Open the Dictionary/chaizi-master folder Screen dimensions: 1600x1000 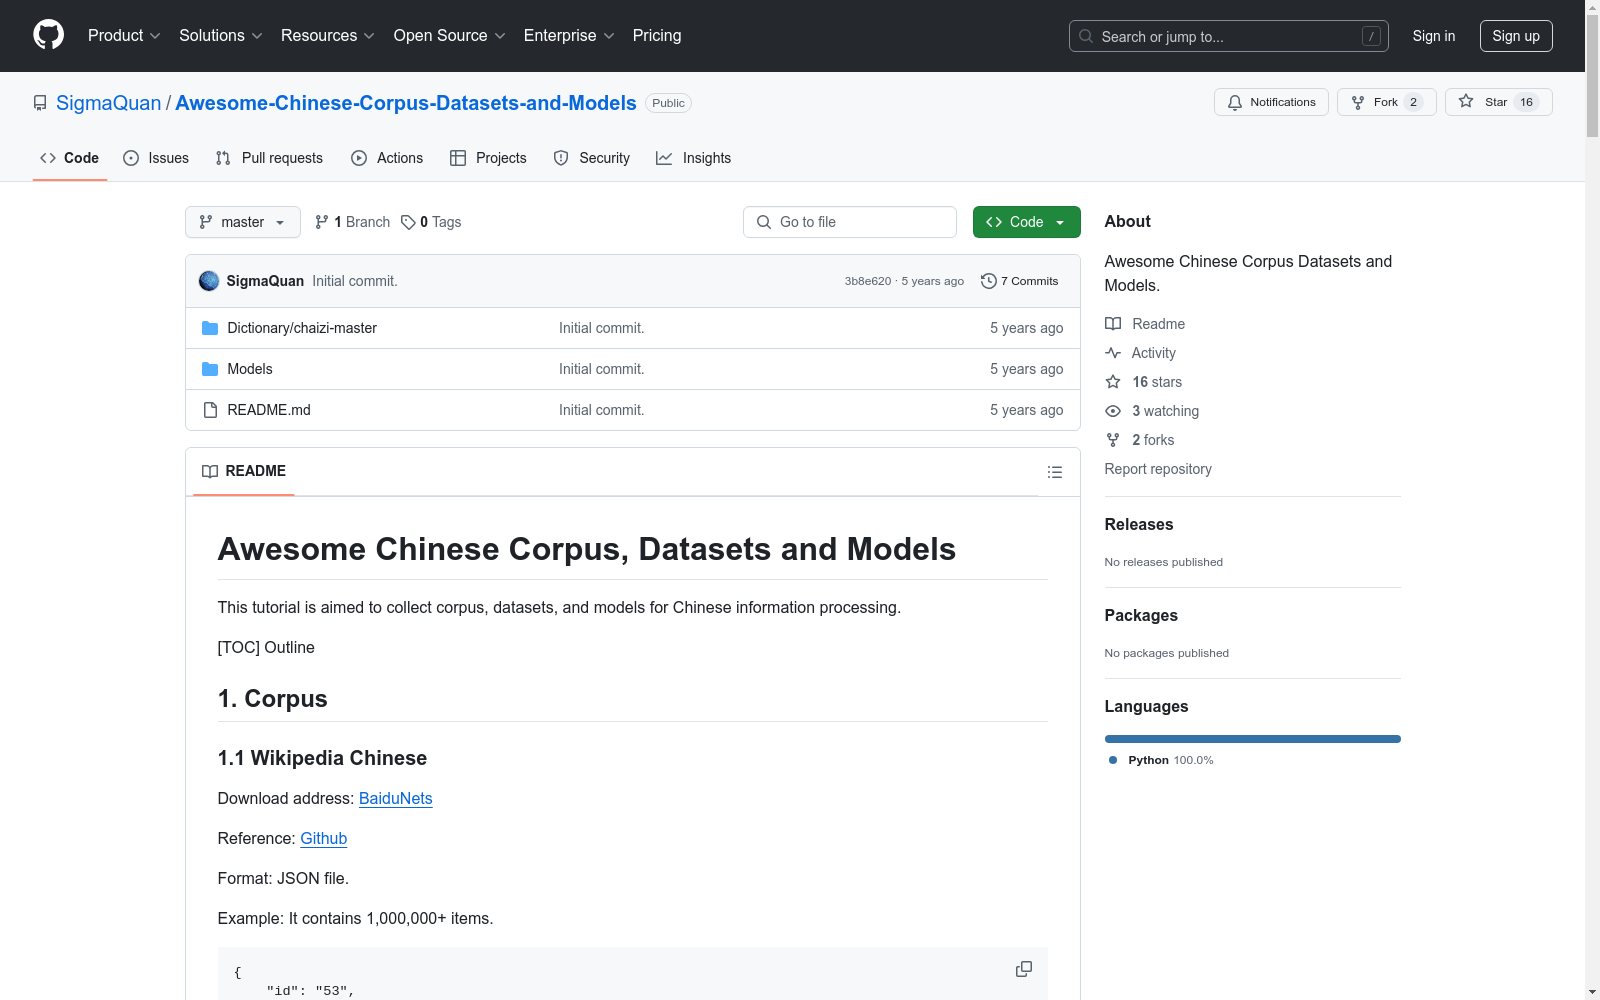click(302, 328)
